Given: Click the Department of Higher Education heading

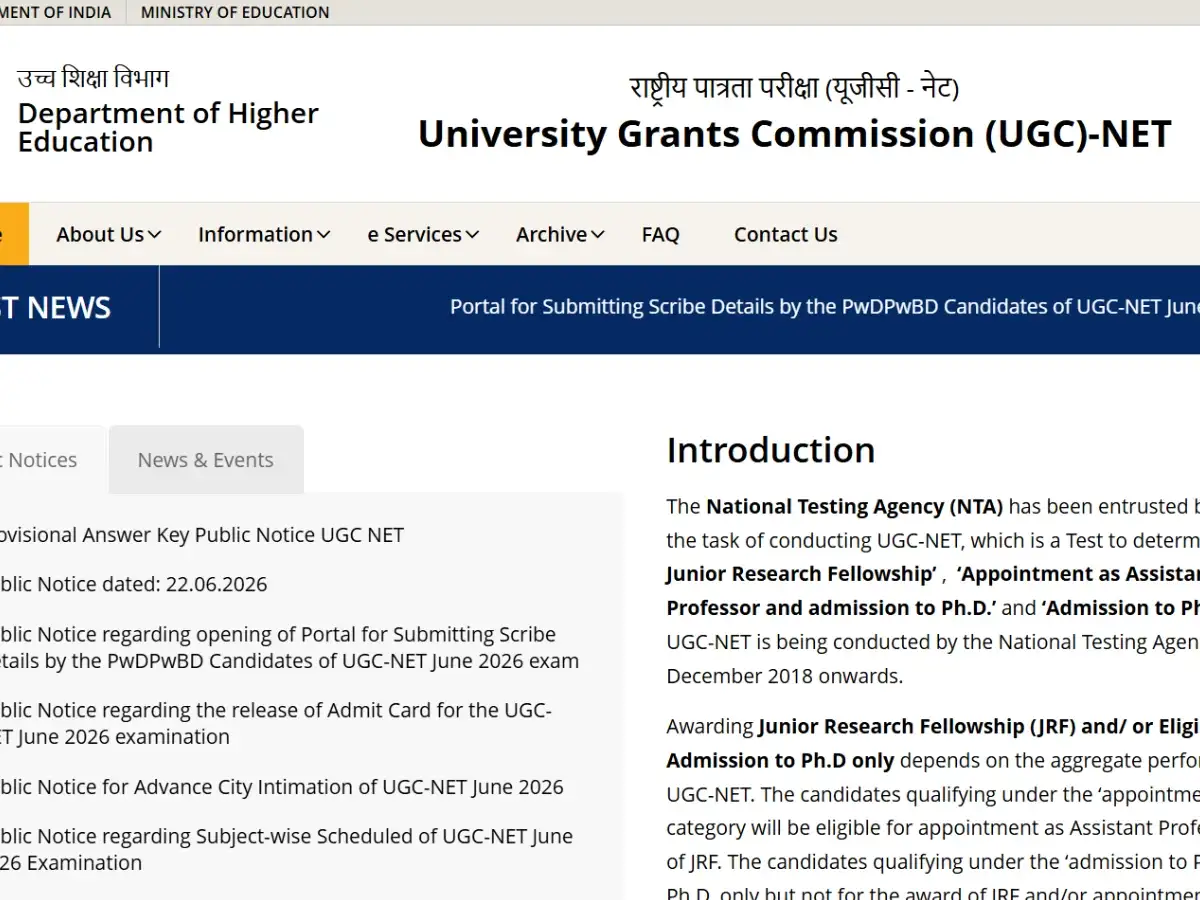Looking at the screenshot, I should (x=168, y=127).
